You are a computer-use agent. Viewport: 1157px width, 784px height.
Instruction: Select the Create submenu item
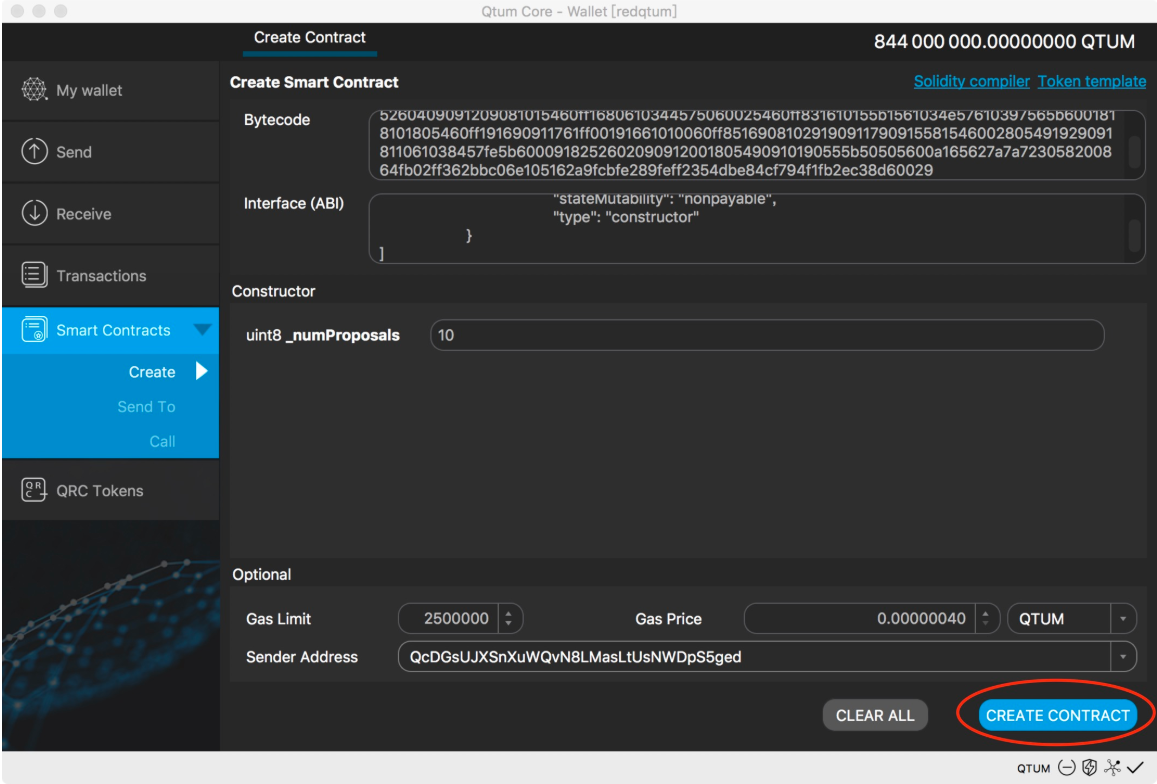click(152, 372)
